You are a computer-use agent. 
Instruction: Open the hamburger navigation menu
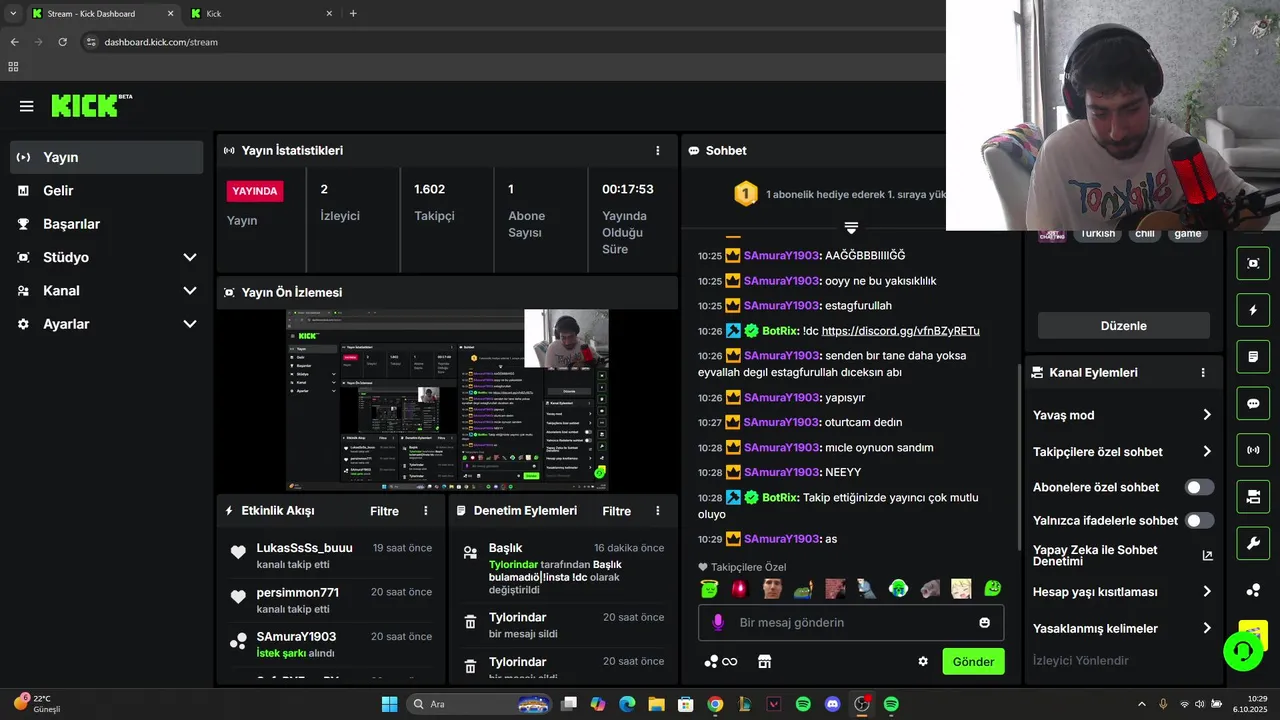tap(27, 106)
